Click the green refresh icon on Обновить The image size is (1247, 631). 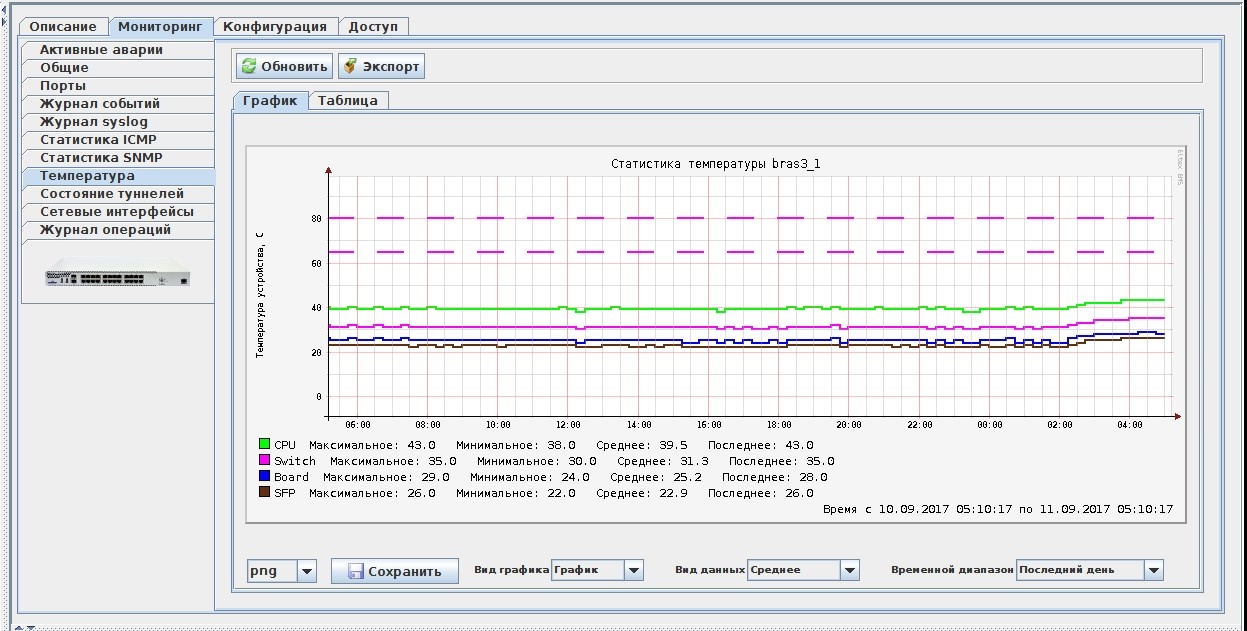250,67
